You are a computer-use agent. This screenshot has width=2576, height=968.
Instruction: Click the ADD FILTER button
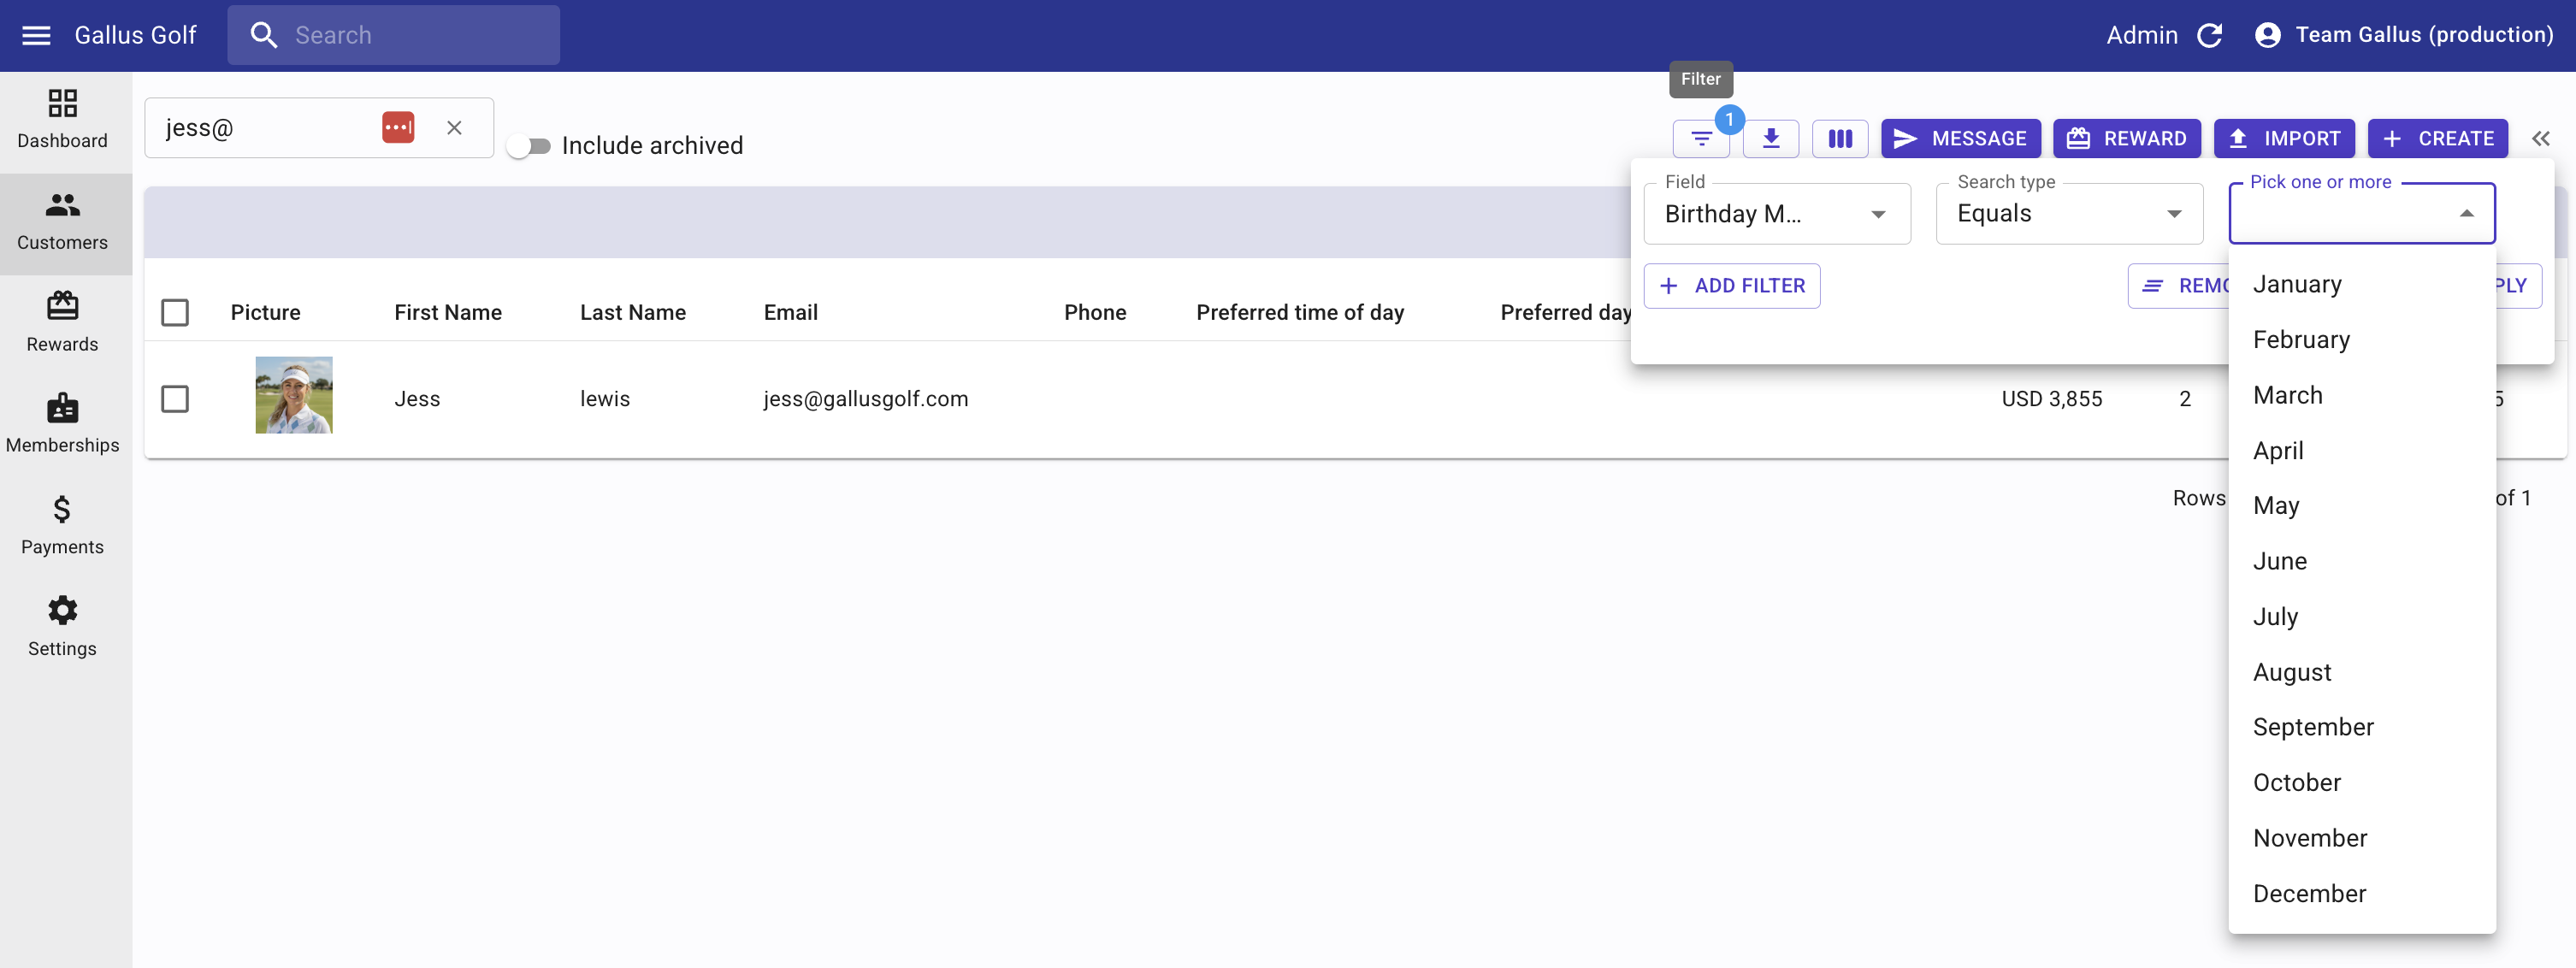pos(1731,286)
